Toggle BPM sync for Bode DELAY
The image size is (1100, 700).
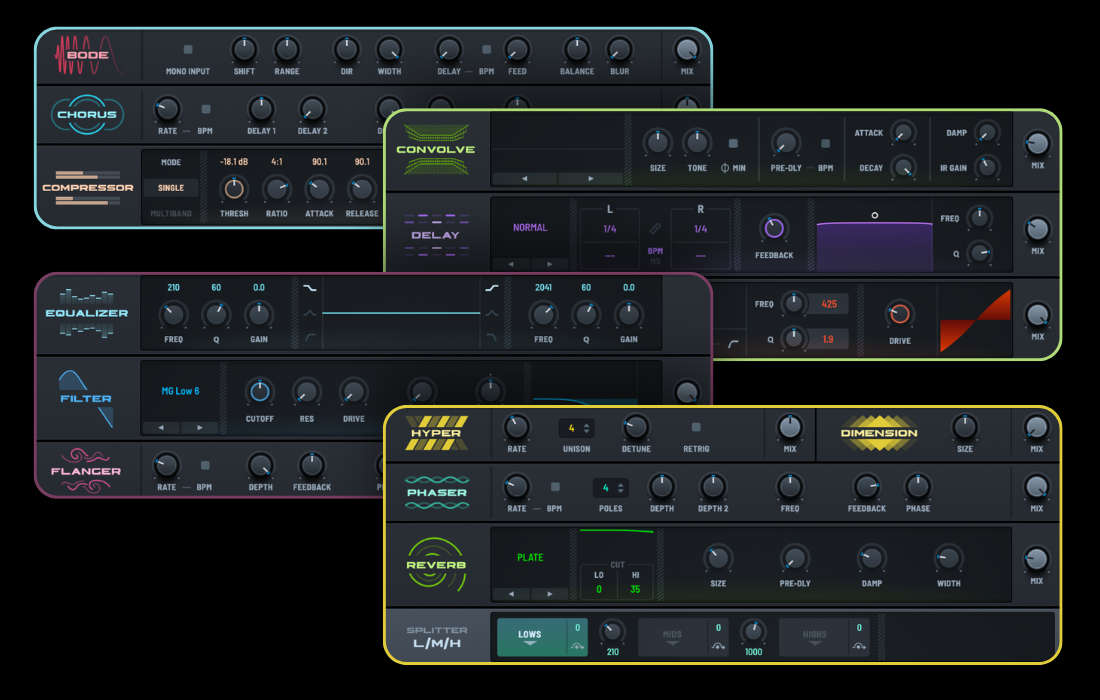pos(486,50)
